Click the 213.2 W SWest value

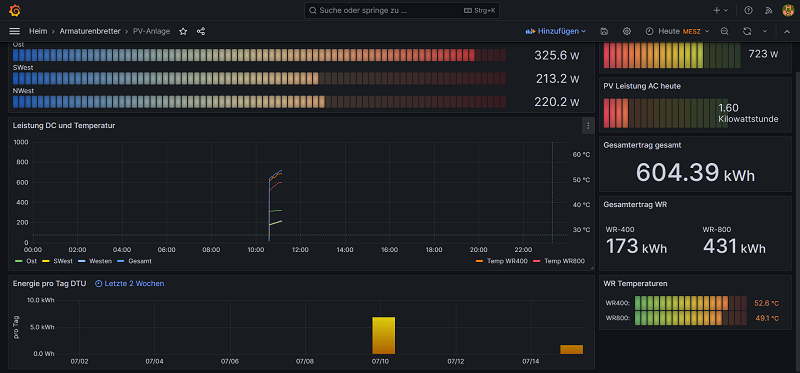point(558,79)
